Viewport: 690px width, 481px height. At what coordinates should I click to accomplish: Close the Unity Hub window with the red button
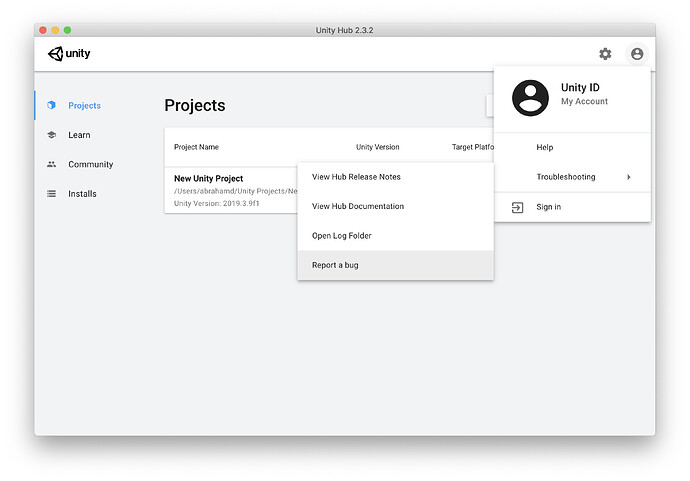[43, 30]
